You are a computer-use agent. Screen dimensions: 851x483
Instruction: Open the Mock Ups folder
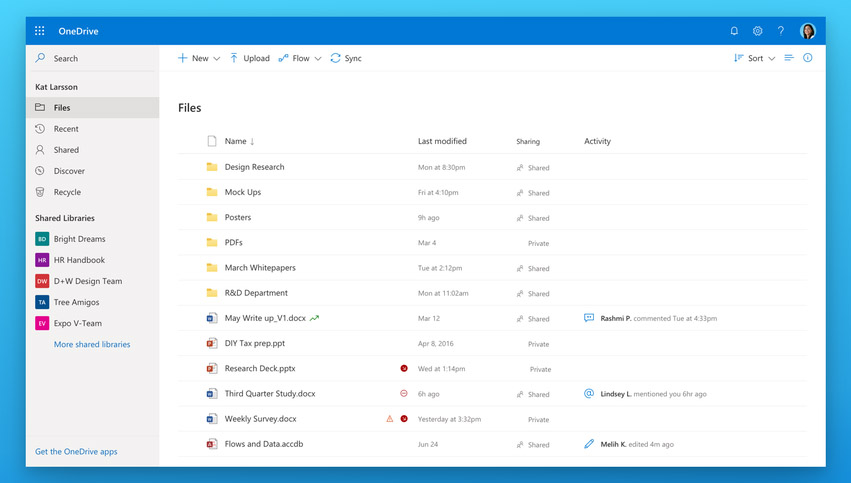[243, 192]
